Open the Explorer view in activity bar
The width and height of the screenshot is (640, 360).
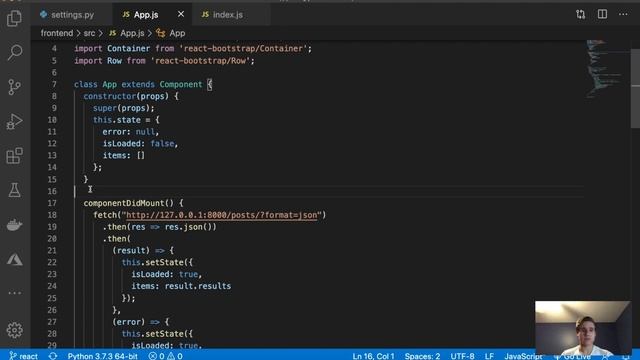(x=15, y=18)
